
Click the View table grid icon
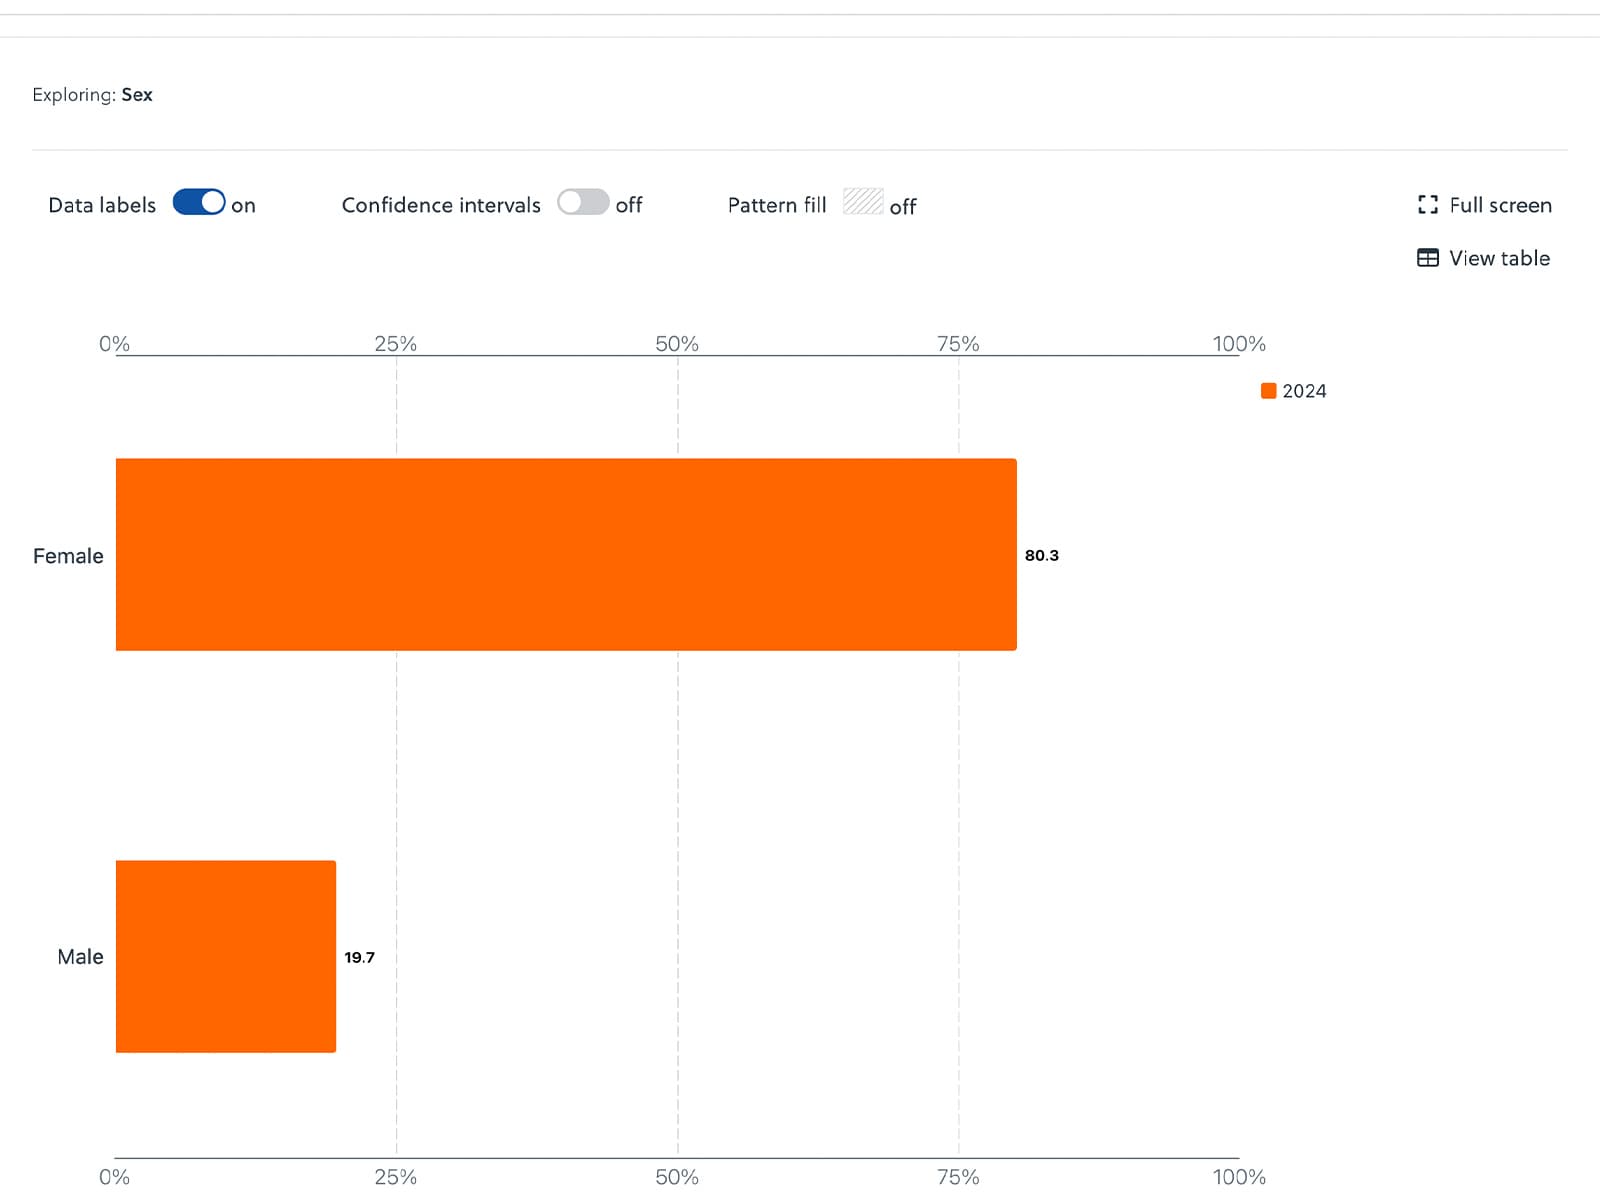point(1427,258)
